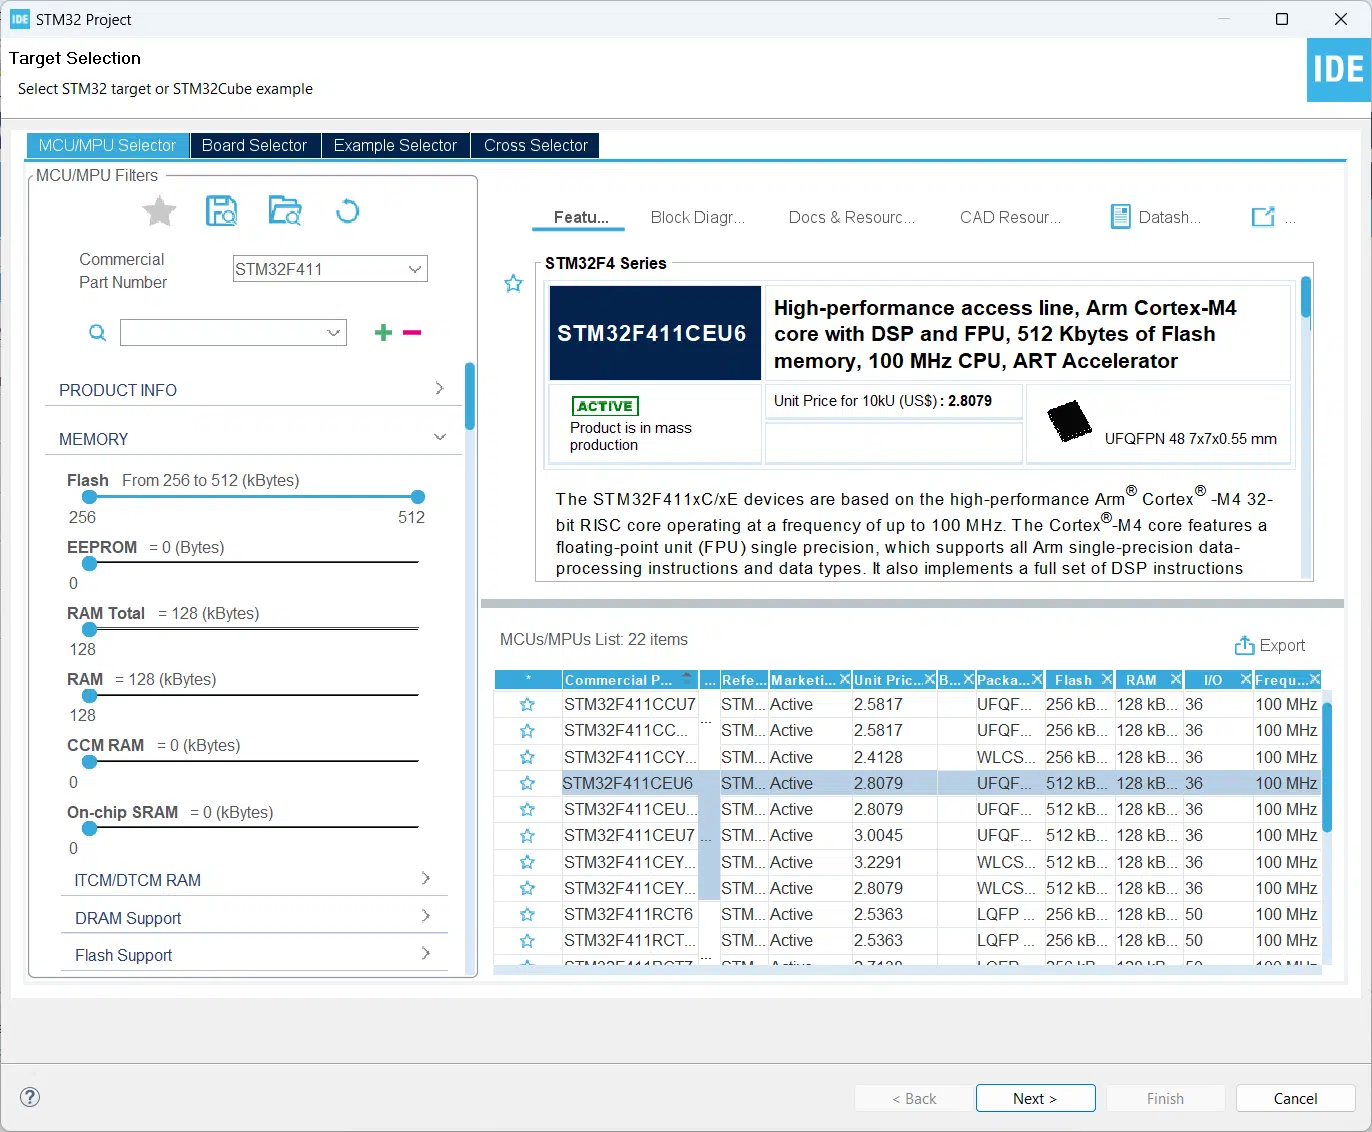Open the CAD Resources tab
This screenshot has height=1132, width=1372.
point(1010,217)
